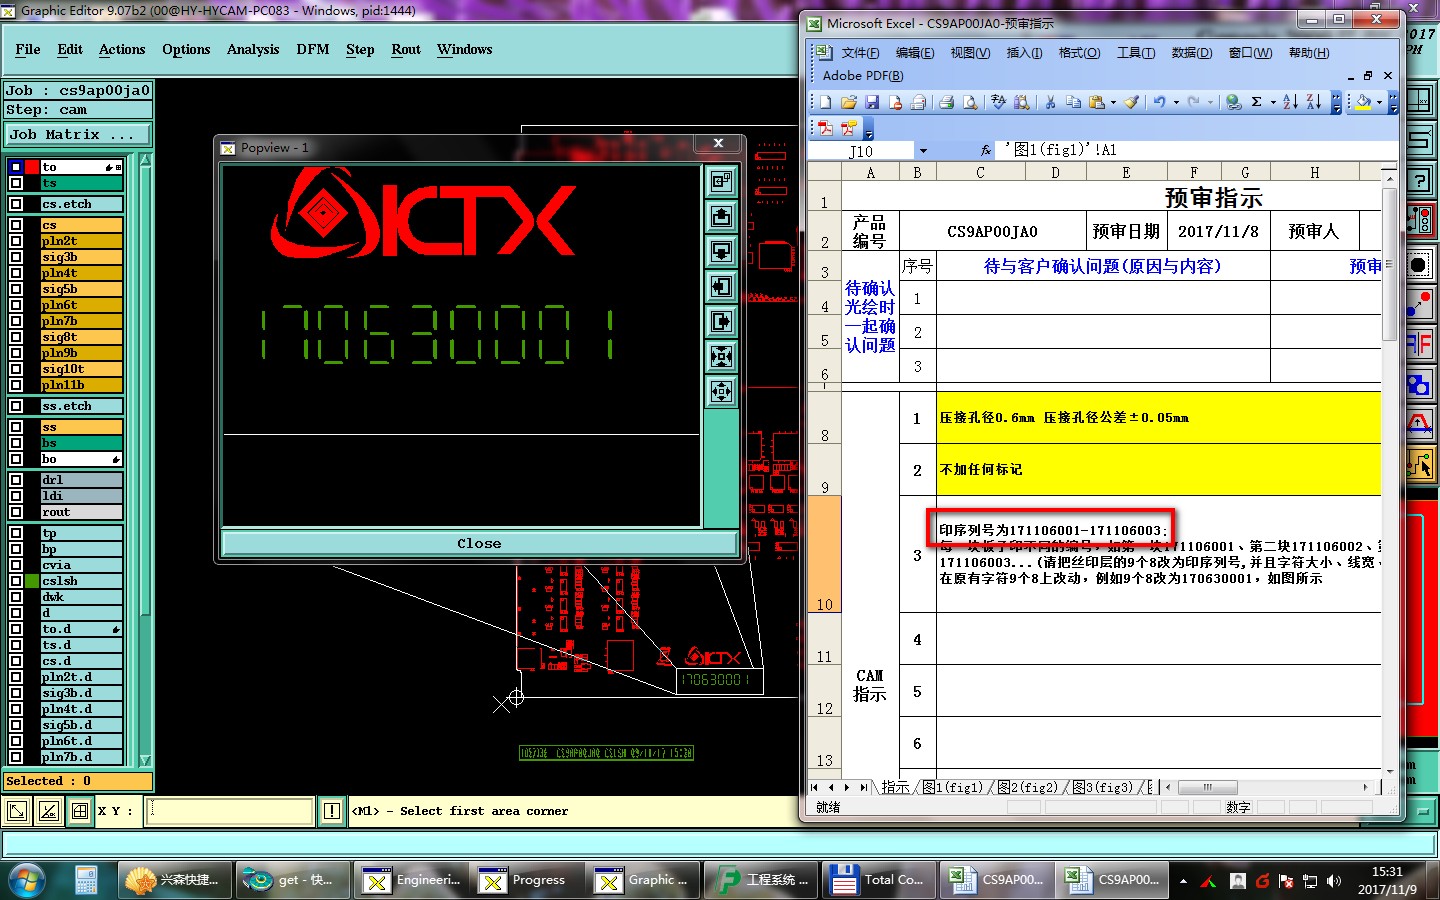Toggle the checkbox for layer drl
Image resolution: width=1440 pixels, height=900 pixels.
16,480
